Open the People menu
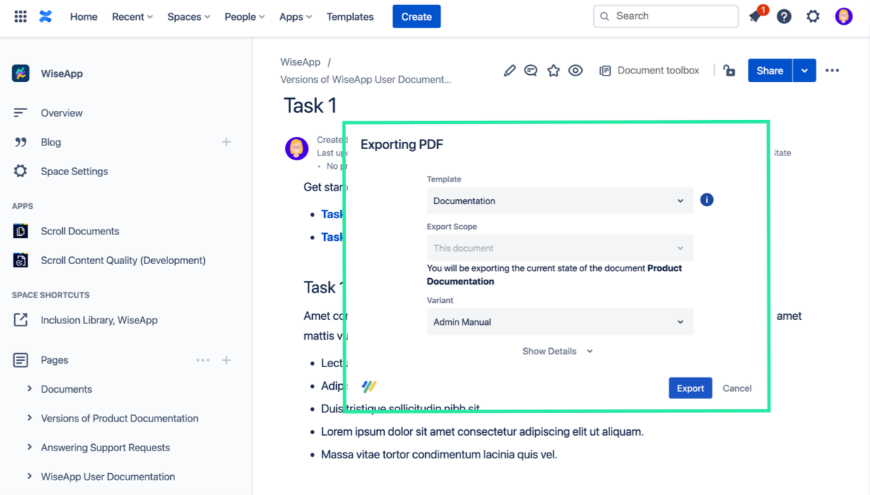Screen dimensions: 870x495 244,17
